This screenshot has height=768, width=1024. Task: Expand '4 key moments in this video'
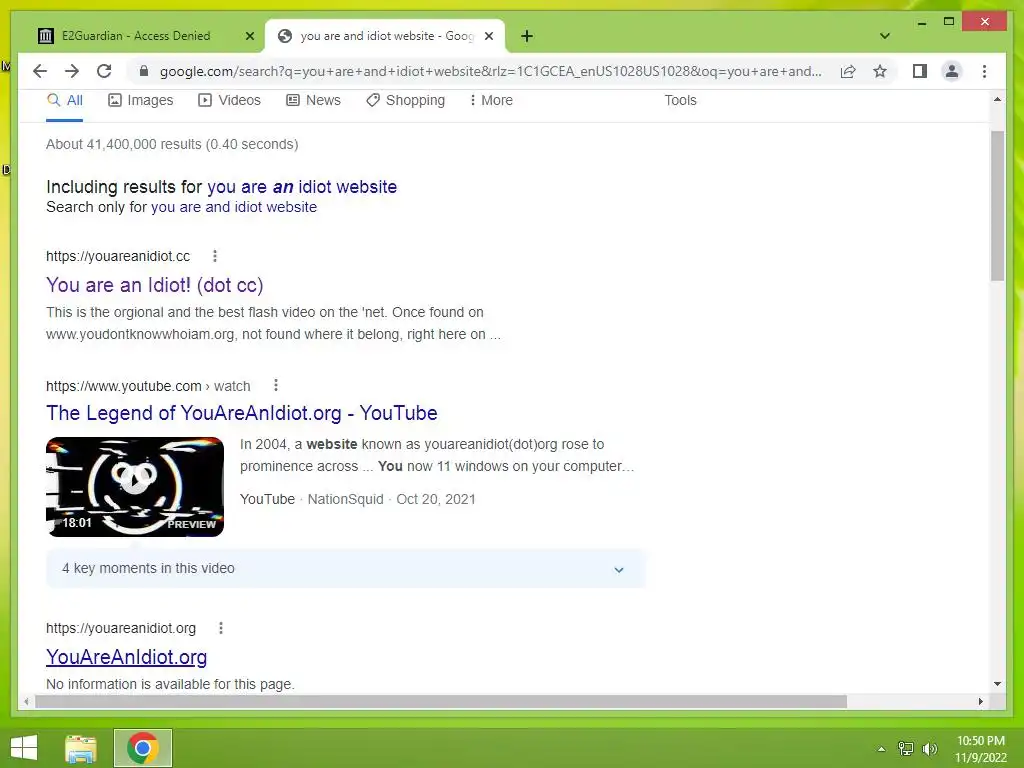point(345,569)
